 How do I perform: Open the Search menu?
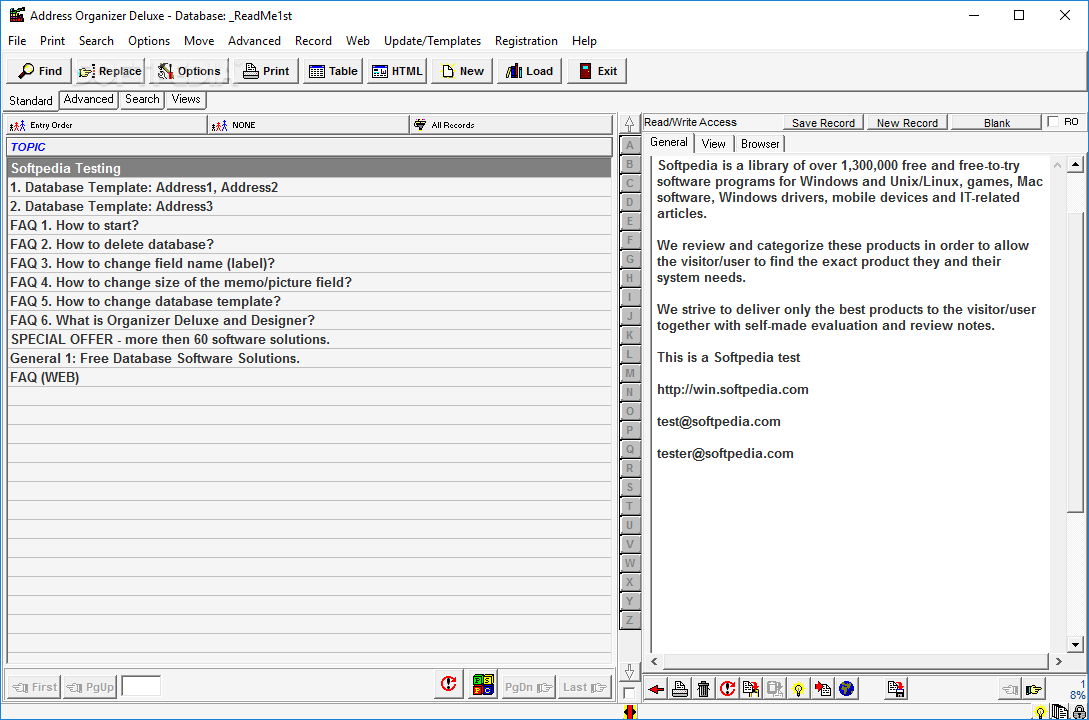coord(96,41)
